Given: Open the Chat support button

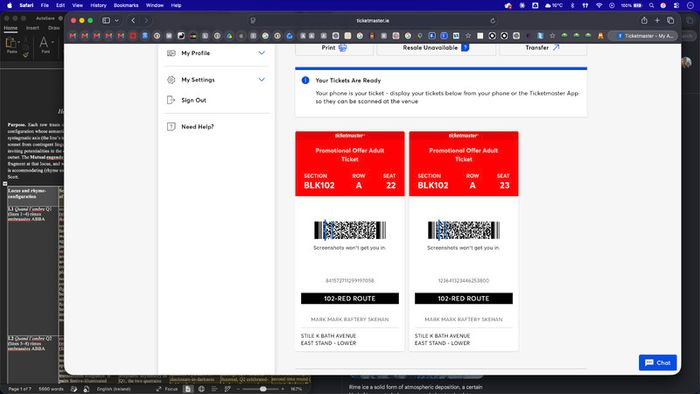Looking at the screenshot, I should 658,362.
